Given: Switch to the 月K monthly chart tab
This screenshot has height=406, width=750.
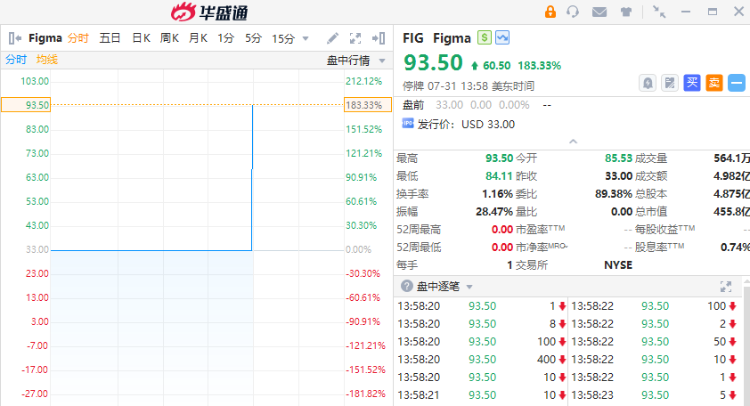Looking at the screenshot, I should [198, 38].
